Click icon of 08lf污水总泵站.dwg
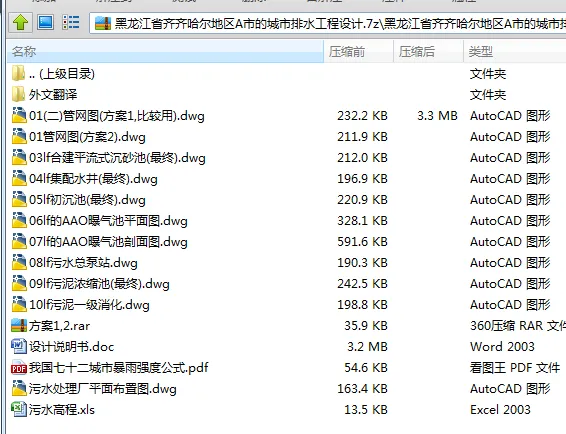 pos(19,262)
